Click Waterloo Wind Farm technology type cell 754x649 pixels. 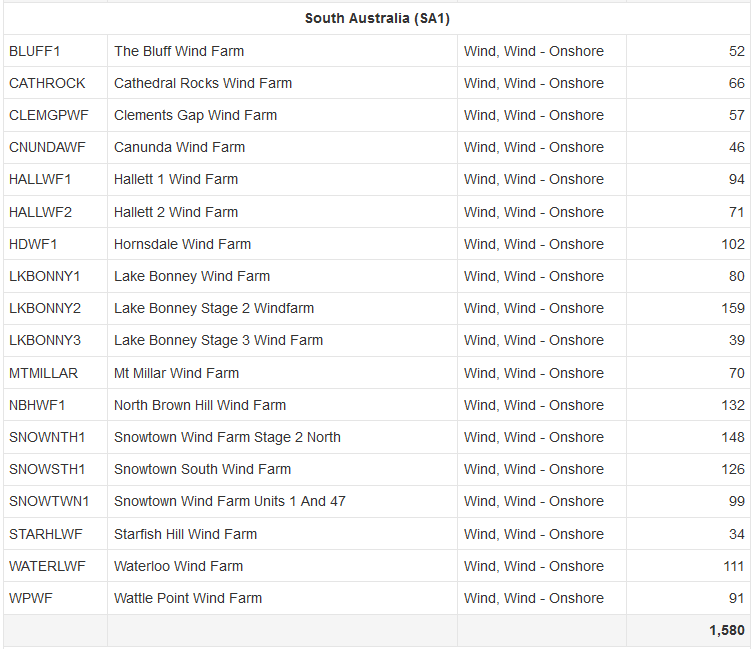click(x=534, y=566)
